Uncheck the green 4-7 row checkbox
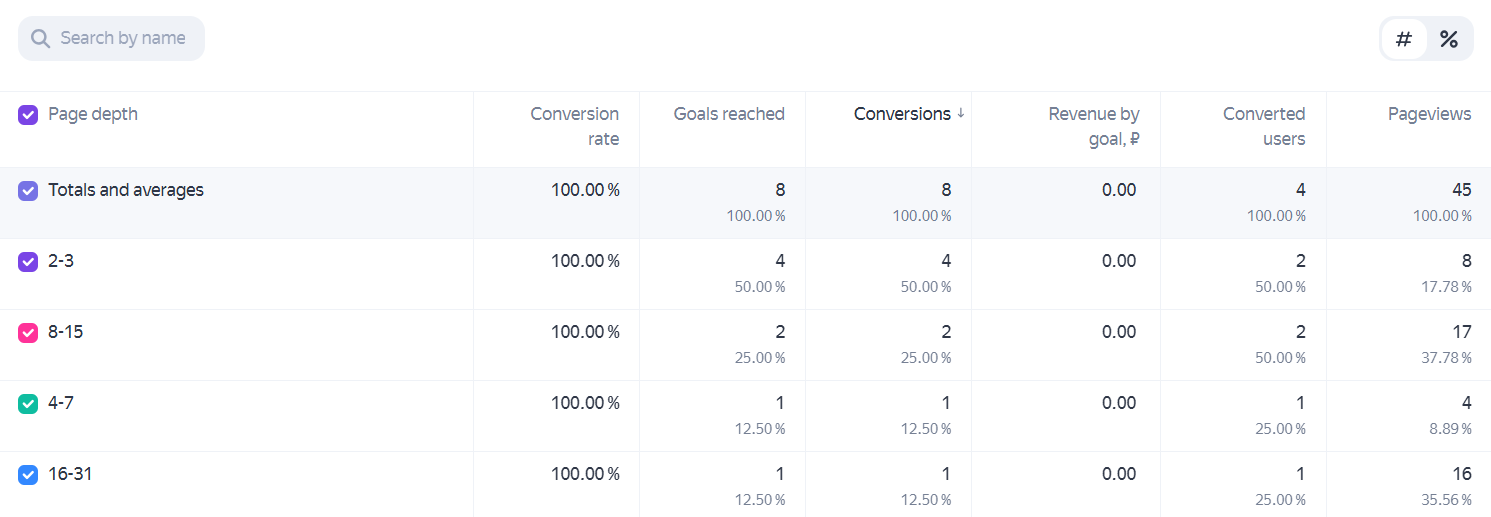 point(28,404)
